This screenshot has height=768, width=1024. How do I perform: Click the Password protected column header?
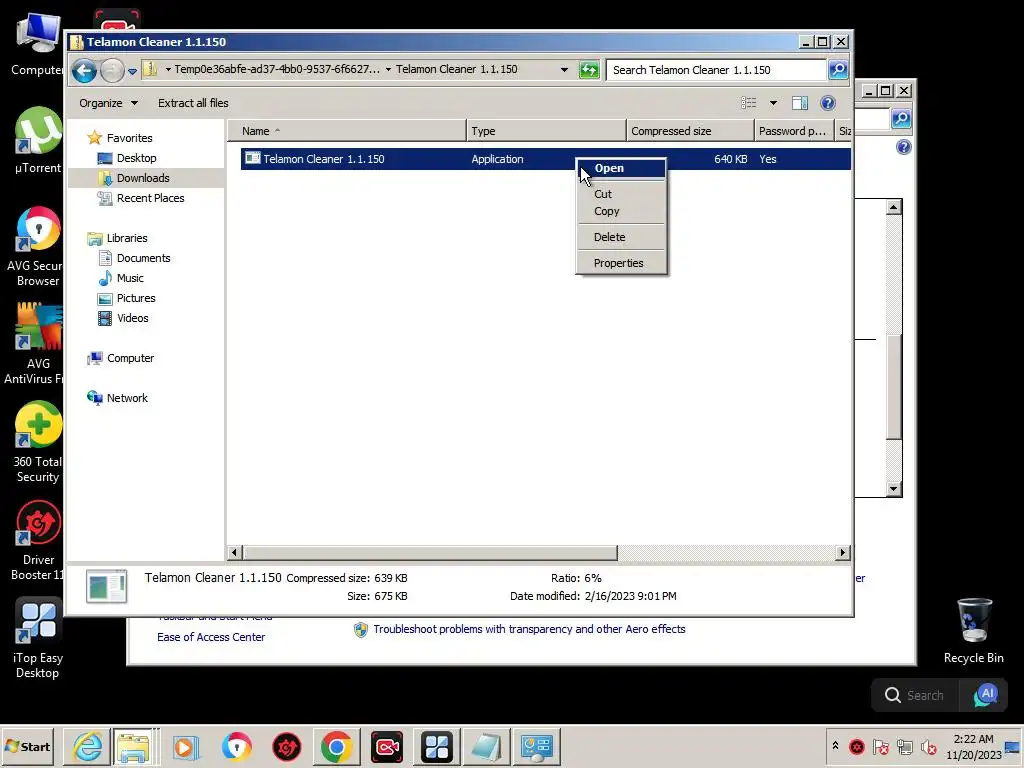[793, 131]
